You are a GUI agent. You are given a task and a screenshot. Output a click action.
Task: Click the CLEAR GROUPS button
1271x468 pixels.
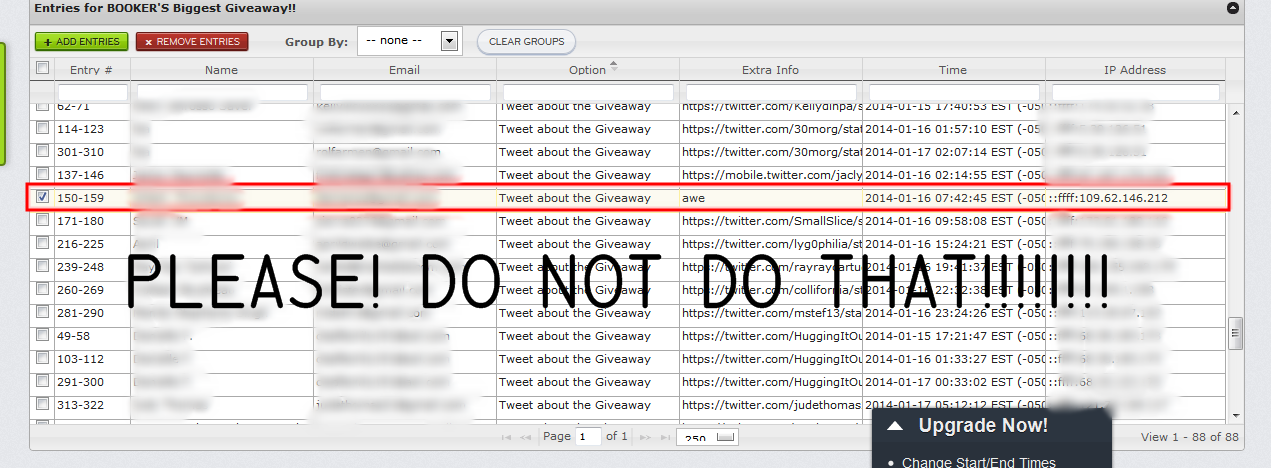[x=526, y=42]
